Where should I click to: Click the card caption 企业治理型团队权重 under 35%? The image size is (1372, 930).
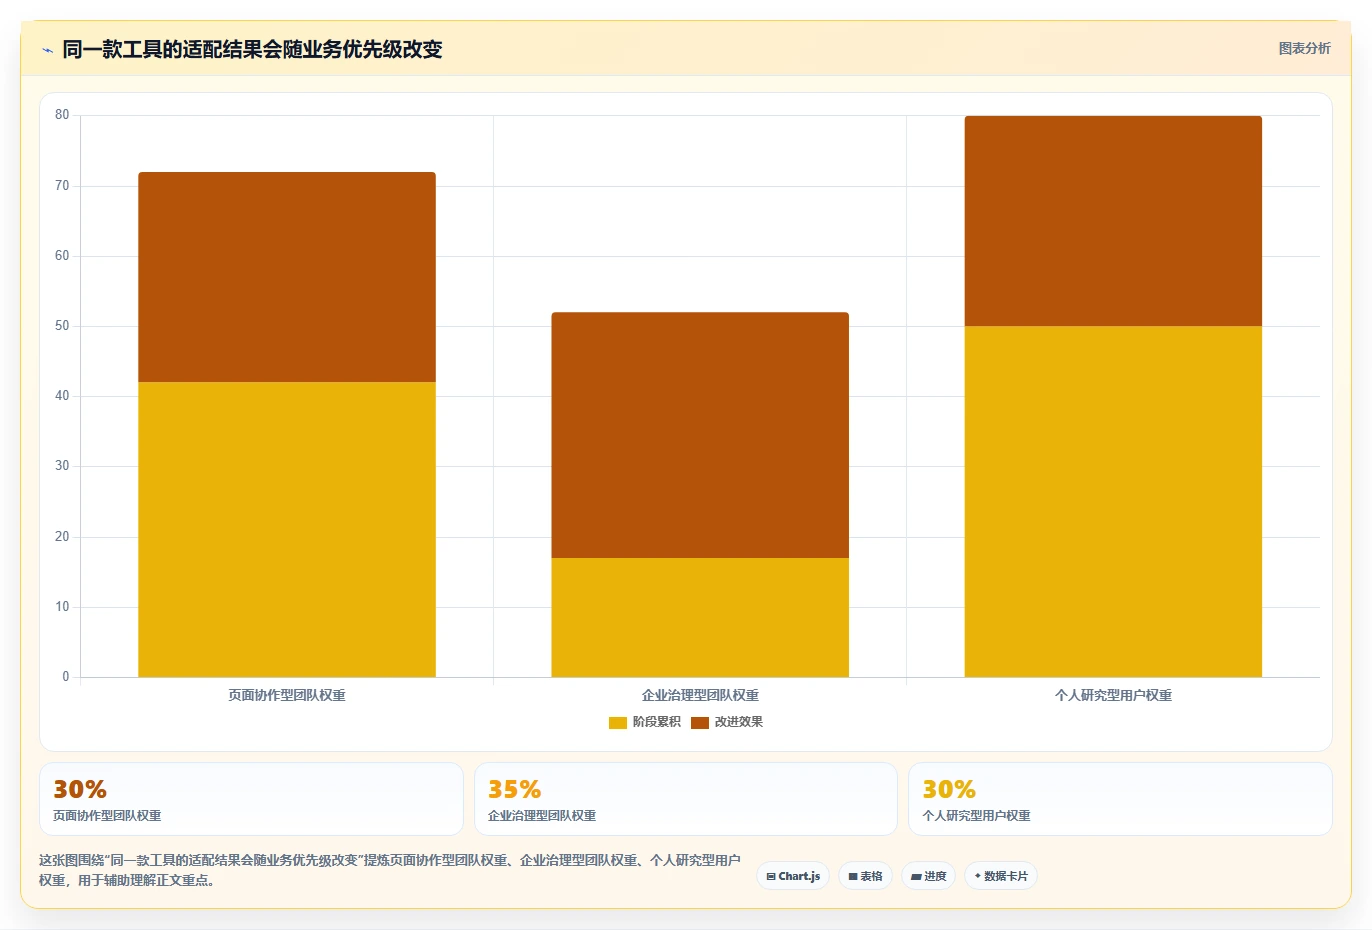(x=541, y=816)
